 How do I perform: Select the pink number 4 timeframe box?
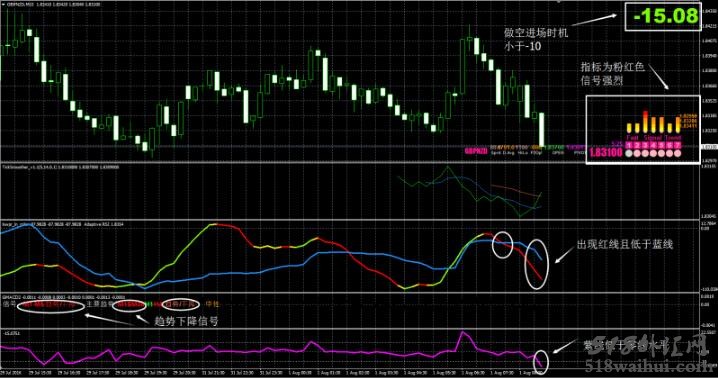(x=653, y=145)
